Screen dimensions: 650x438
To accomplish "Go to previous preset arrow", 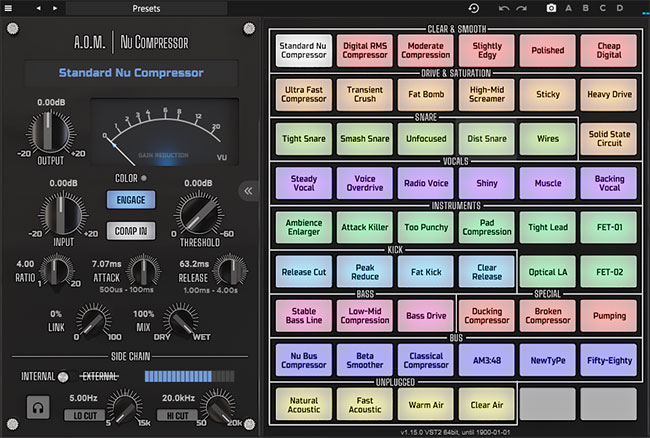I will pos(39,8).
